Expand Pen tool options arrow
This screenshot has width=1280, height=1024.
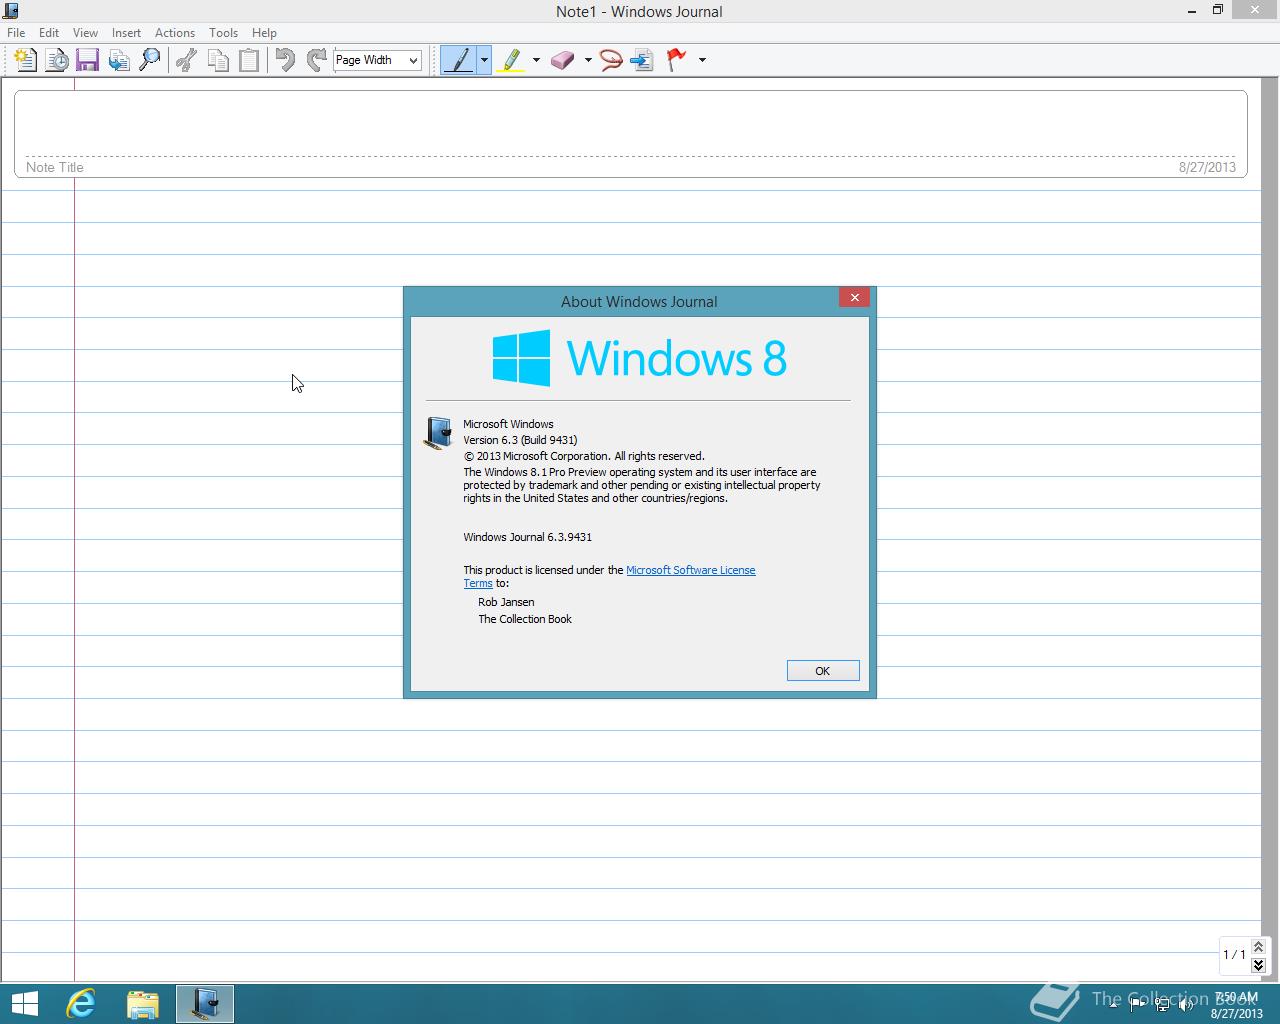point(484,60)
